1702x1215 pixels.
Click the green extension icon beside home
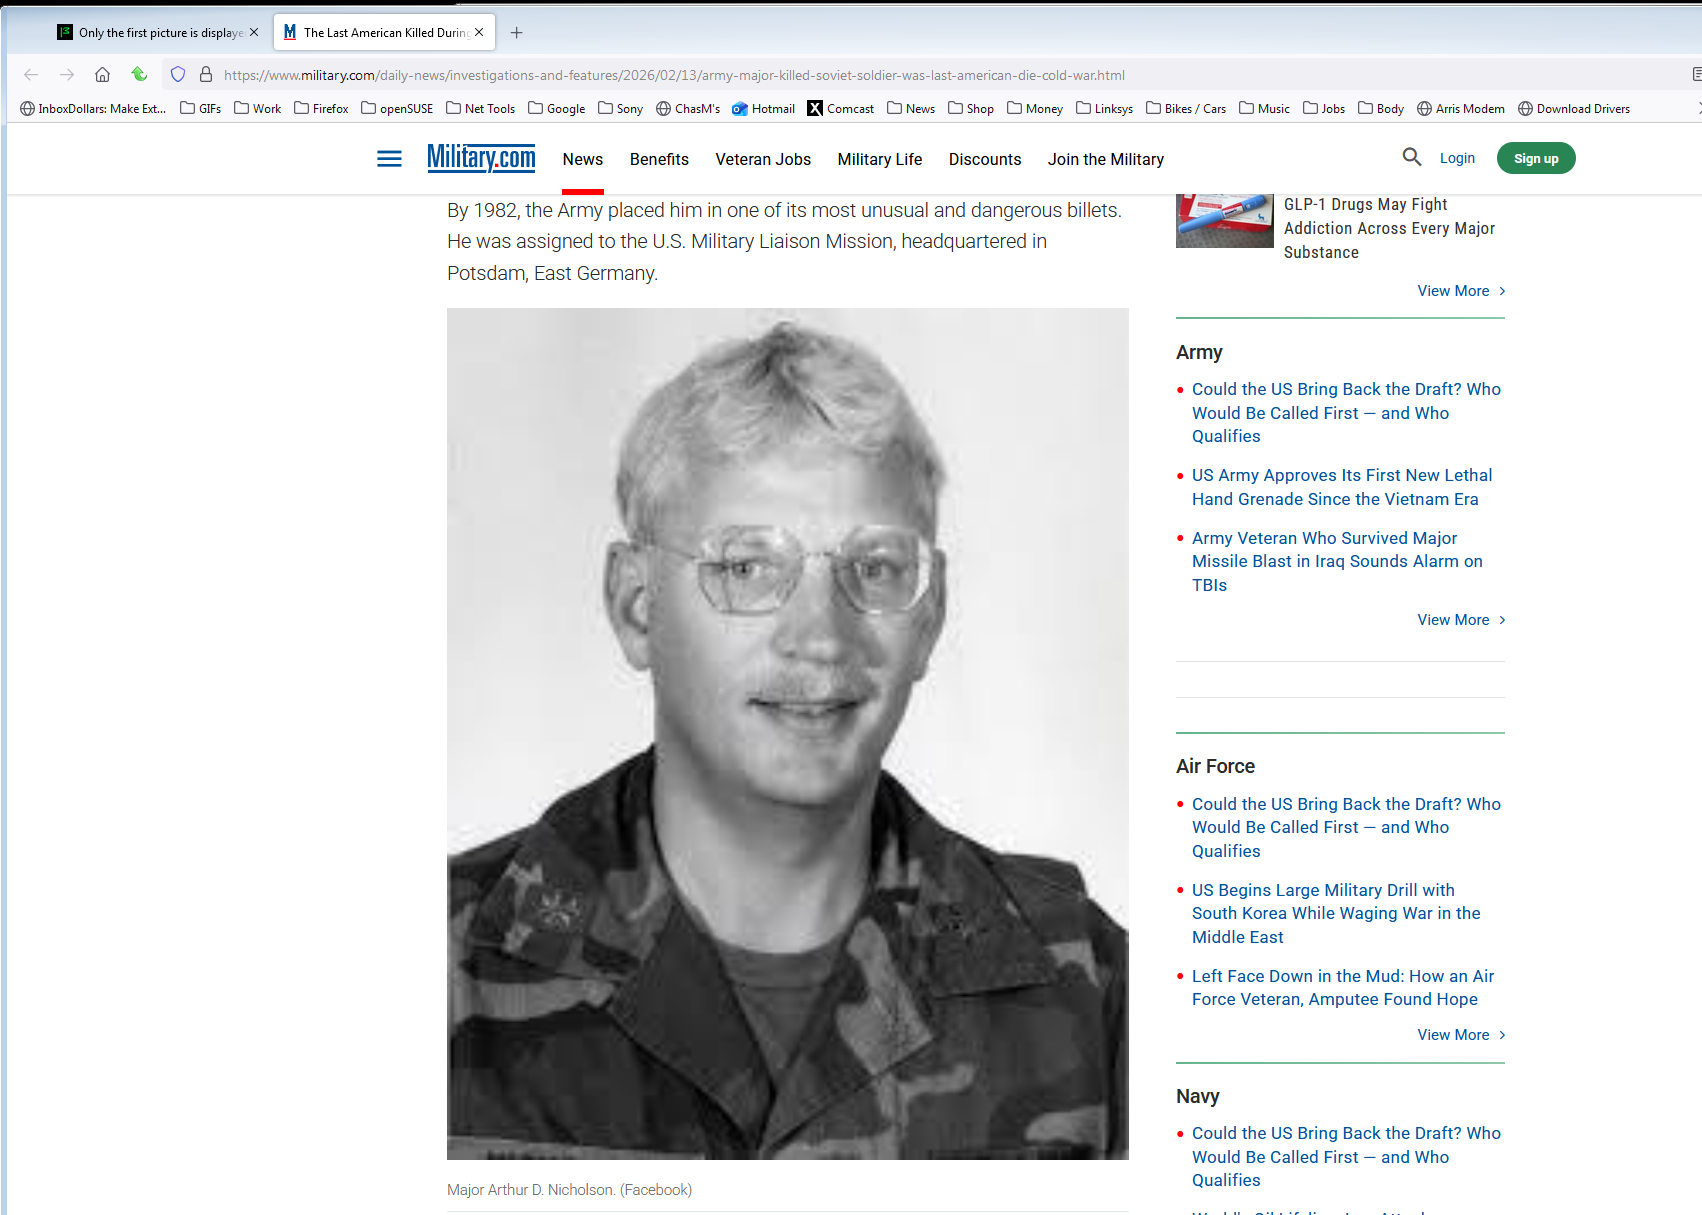coord(139,75)
